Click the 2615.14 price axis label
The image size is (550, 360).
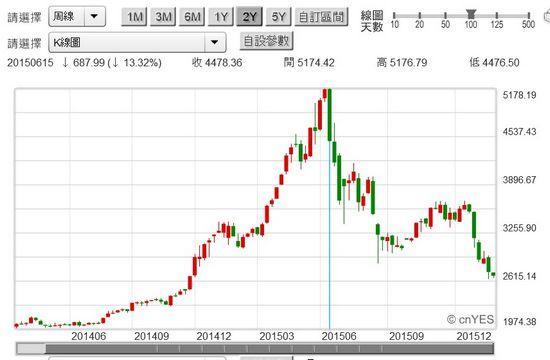(519, 276)
